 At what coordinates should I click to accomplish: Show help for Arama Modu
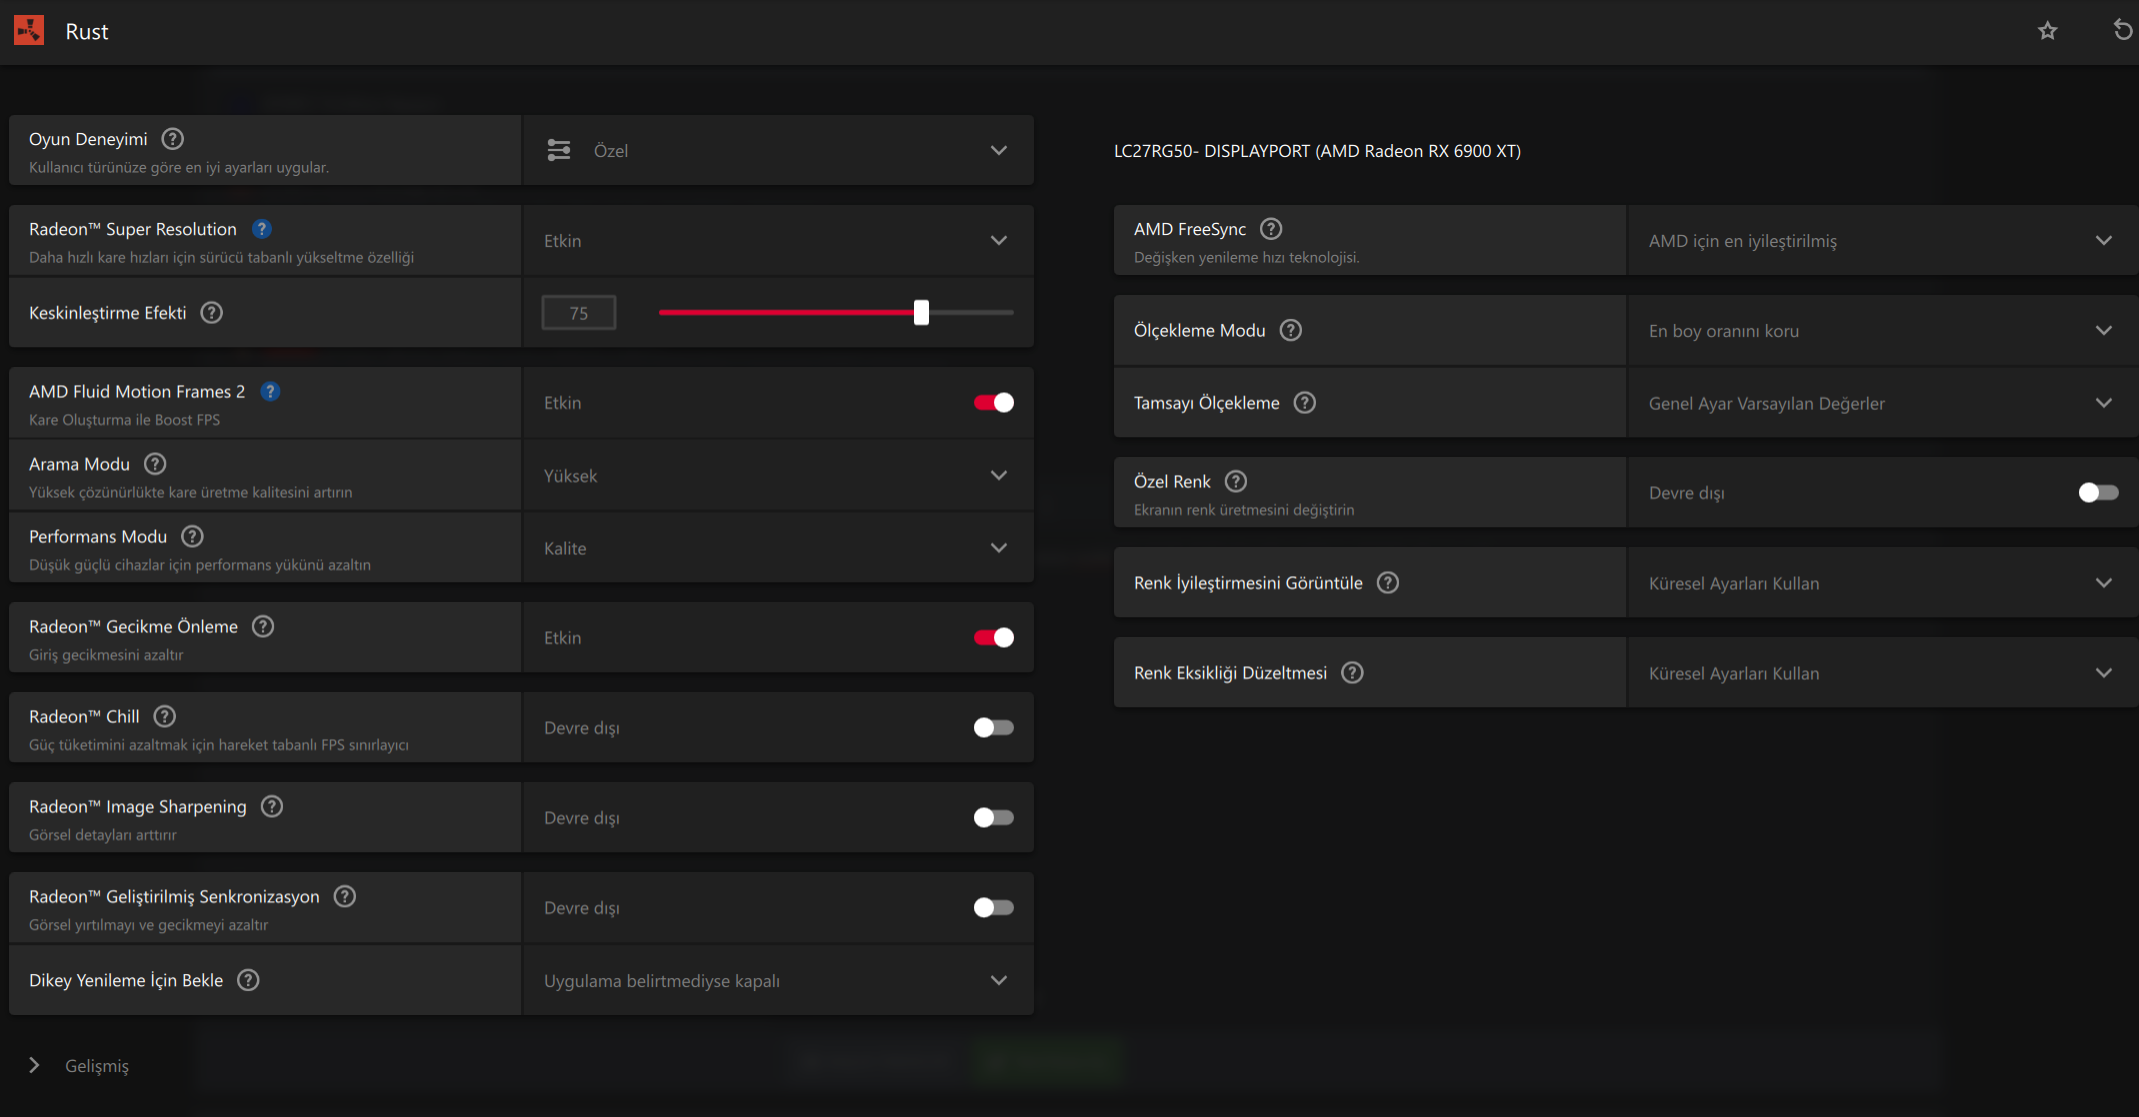(x=155, y=464)
